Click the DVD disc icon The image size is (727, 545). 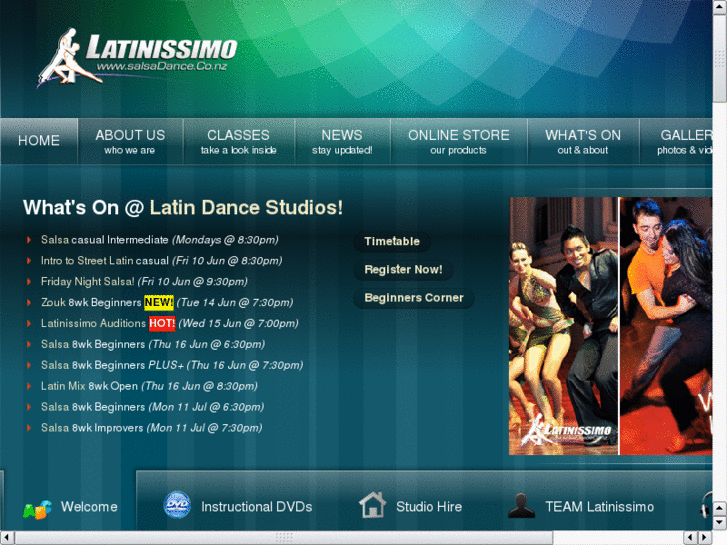[177, 505]
